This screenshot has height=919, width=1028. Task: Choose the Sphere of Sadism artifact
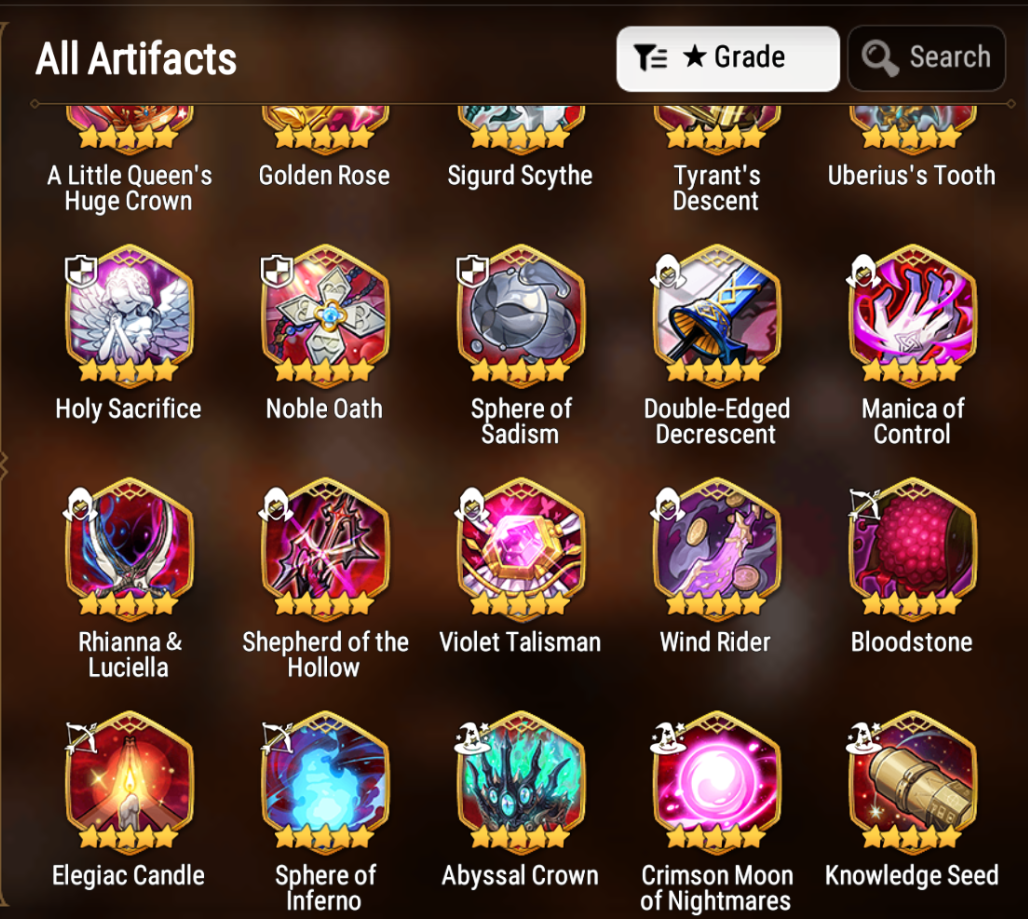tap(520, 313)
